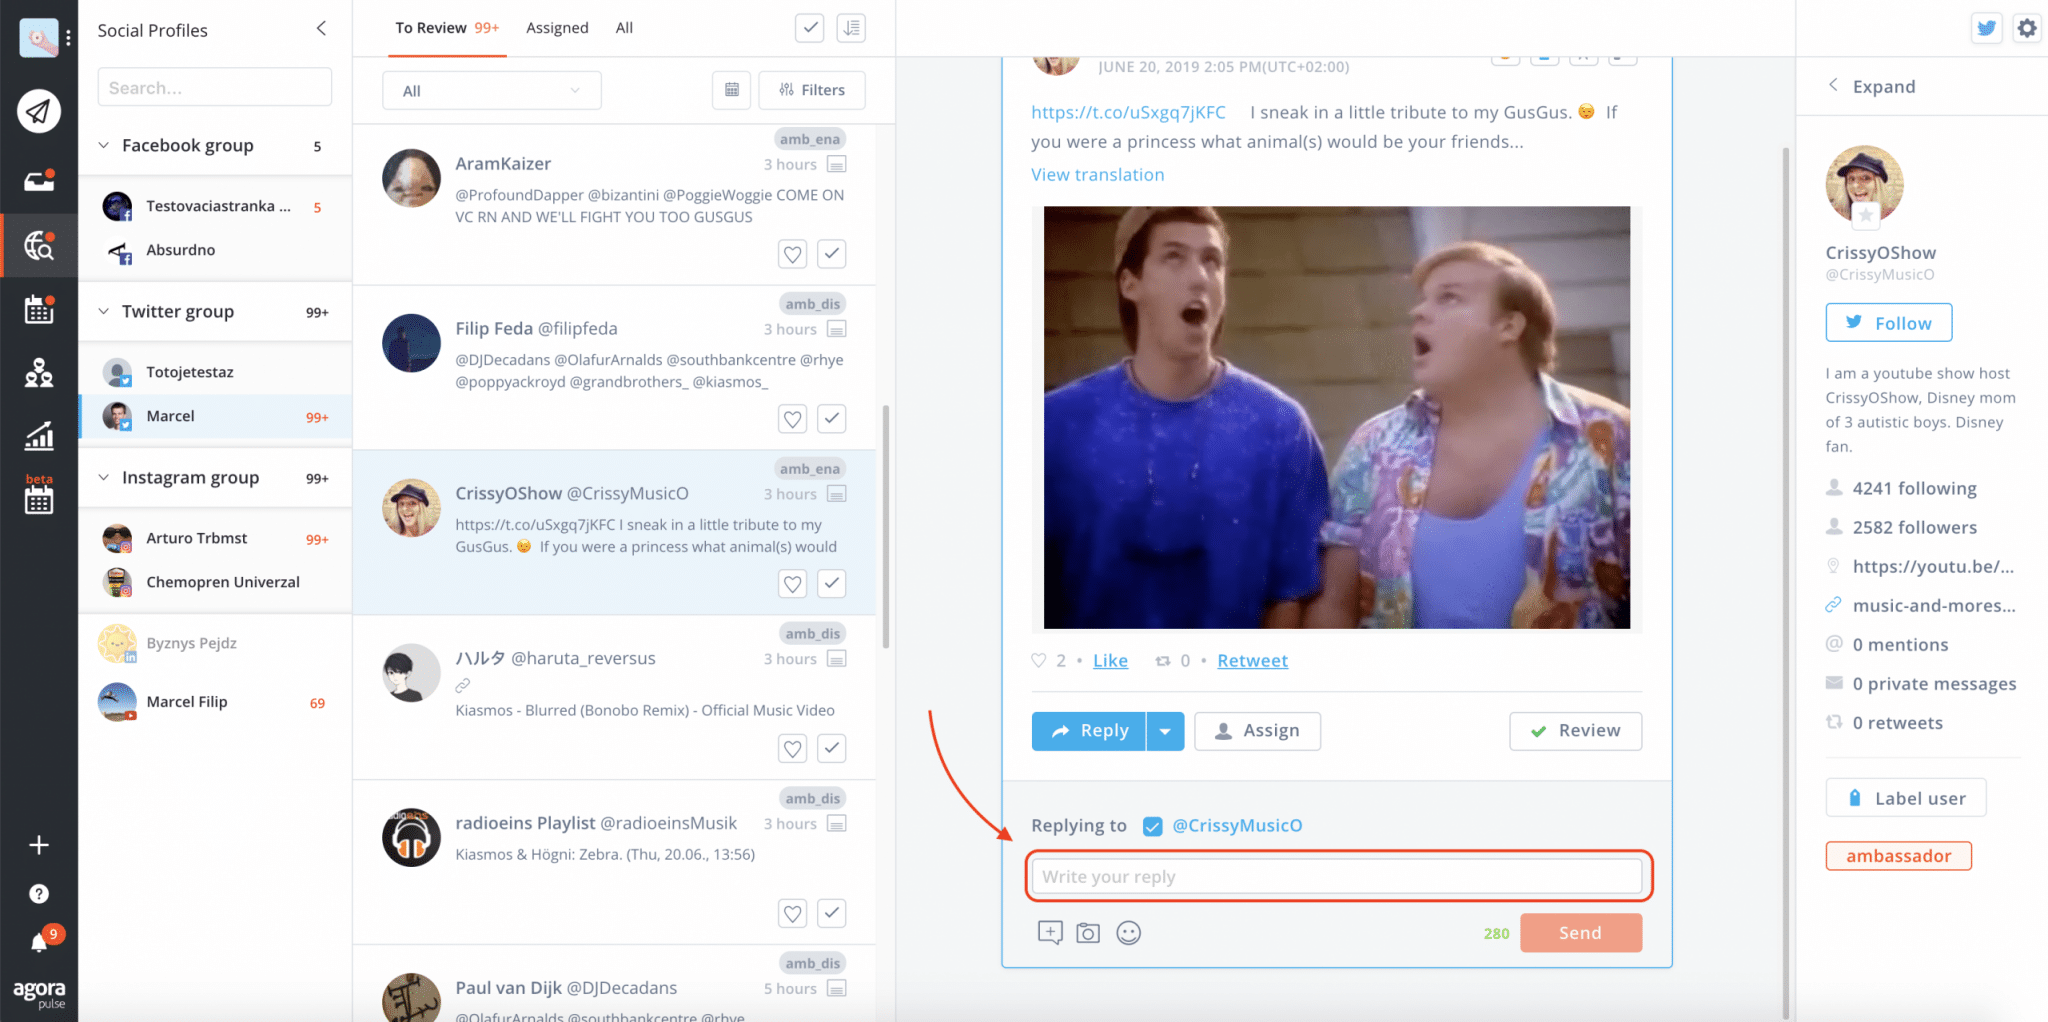Attach a photo with camera icon
The height and width of the screenshot is (1022, 2048).
(1088, 933)
